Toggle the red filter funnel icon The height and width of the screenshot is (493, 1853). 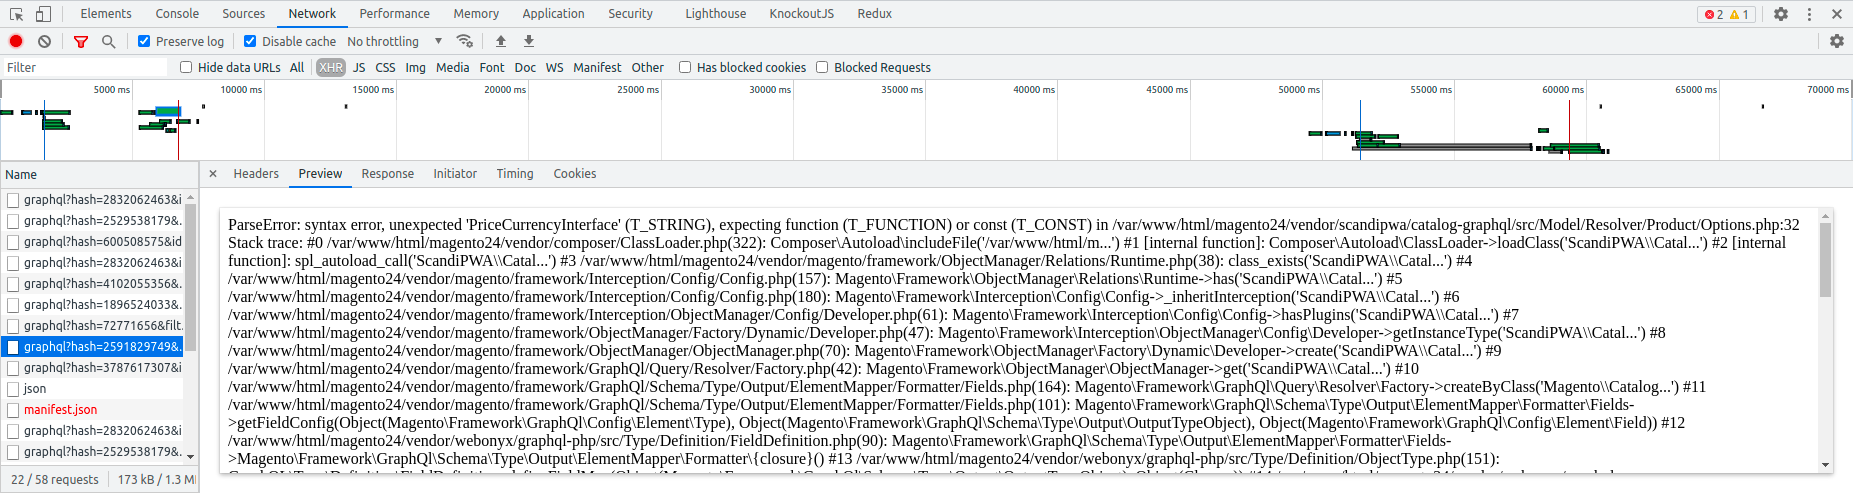click(x=81, y=41)
